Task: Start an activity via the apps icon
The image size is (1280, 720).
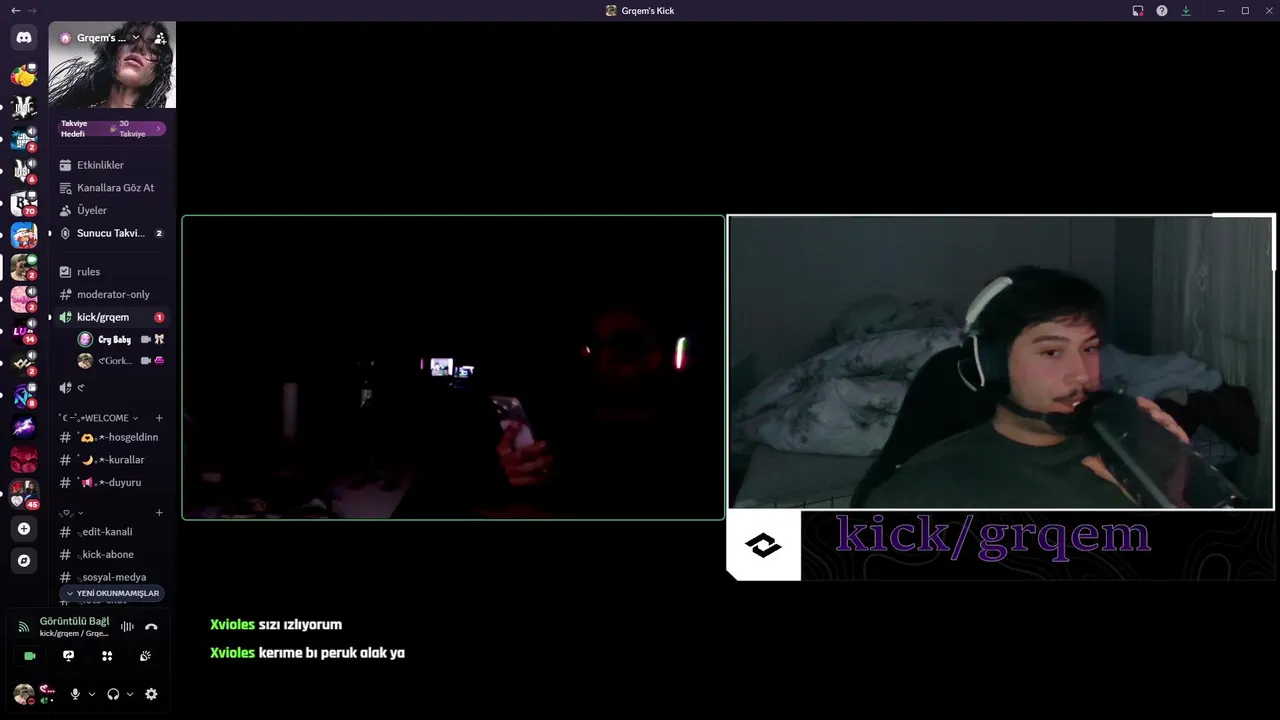Action: coord(107,656)
